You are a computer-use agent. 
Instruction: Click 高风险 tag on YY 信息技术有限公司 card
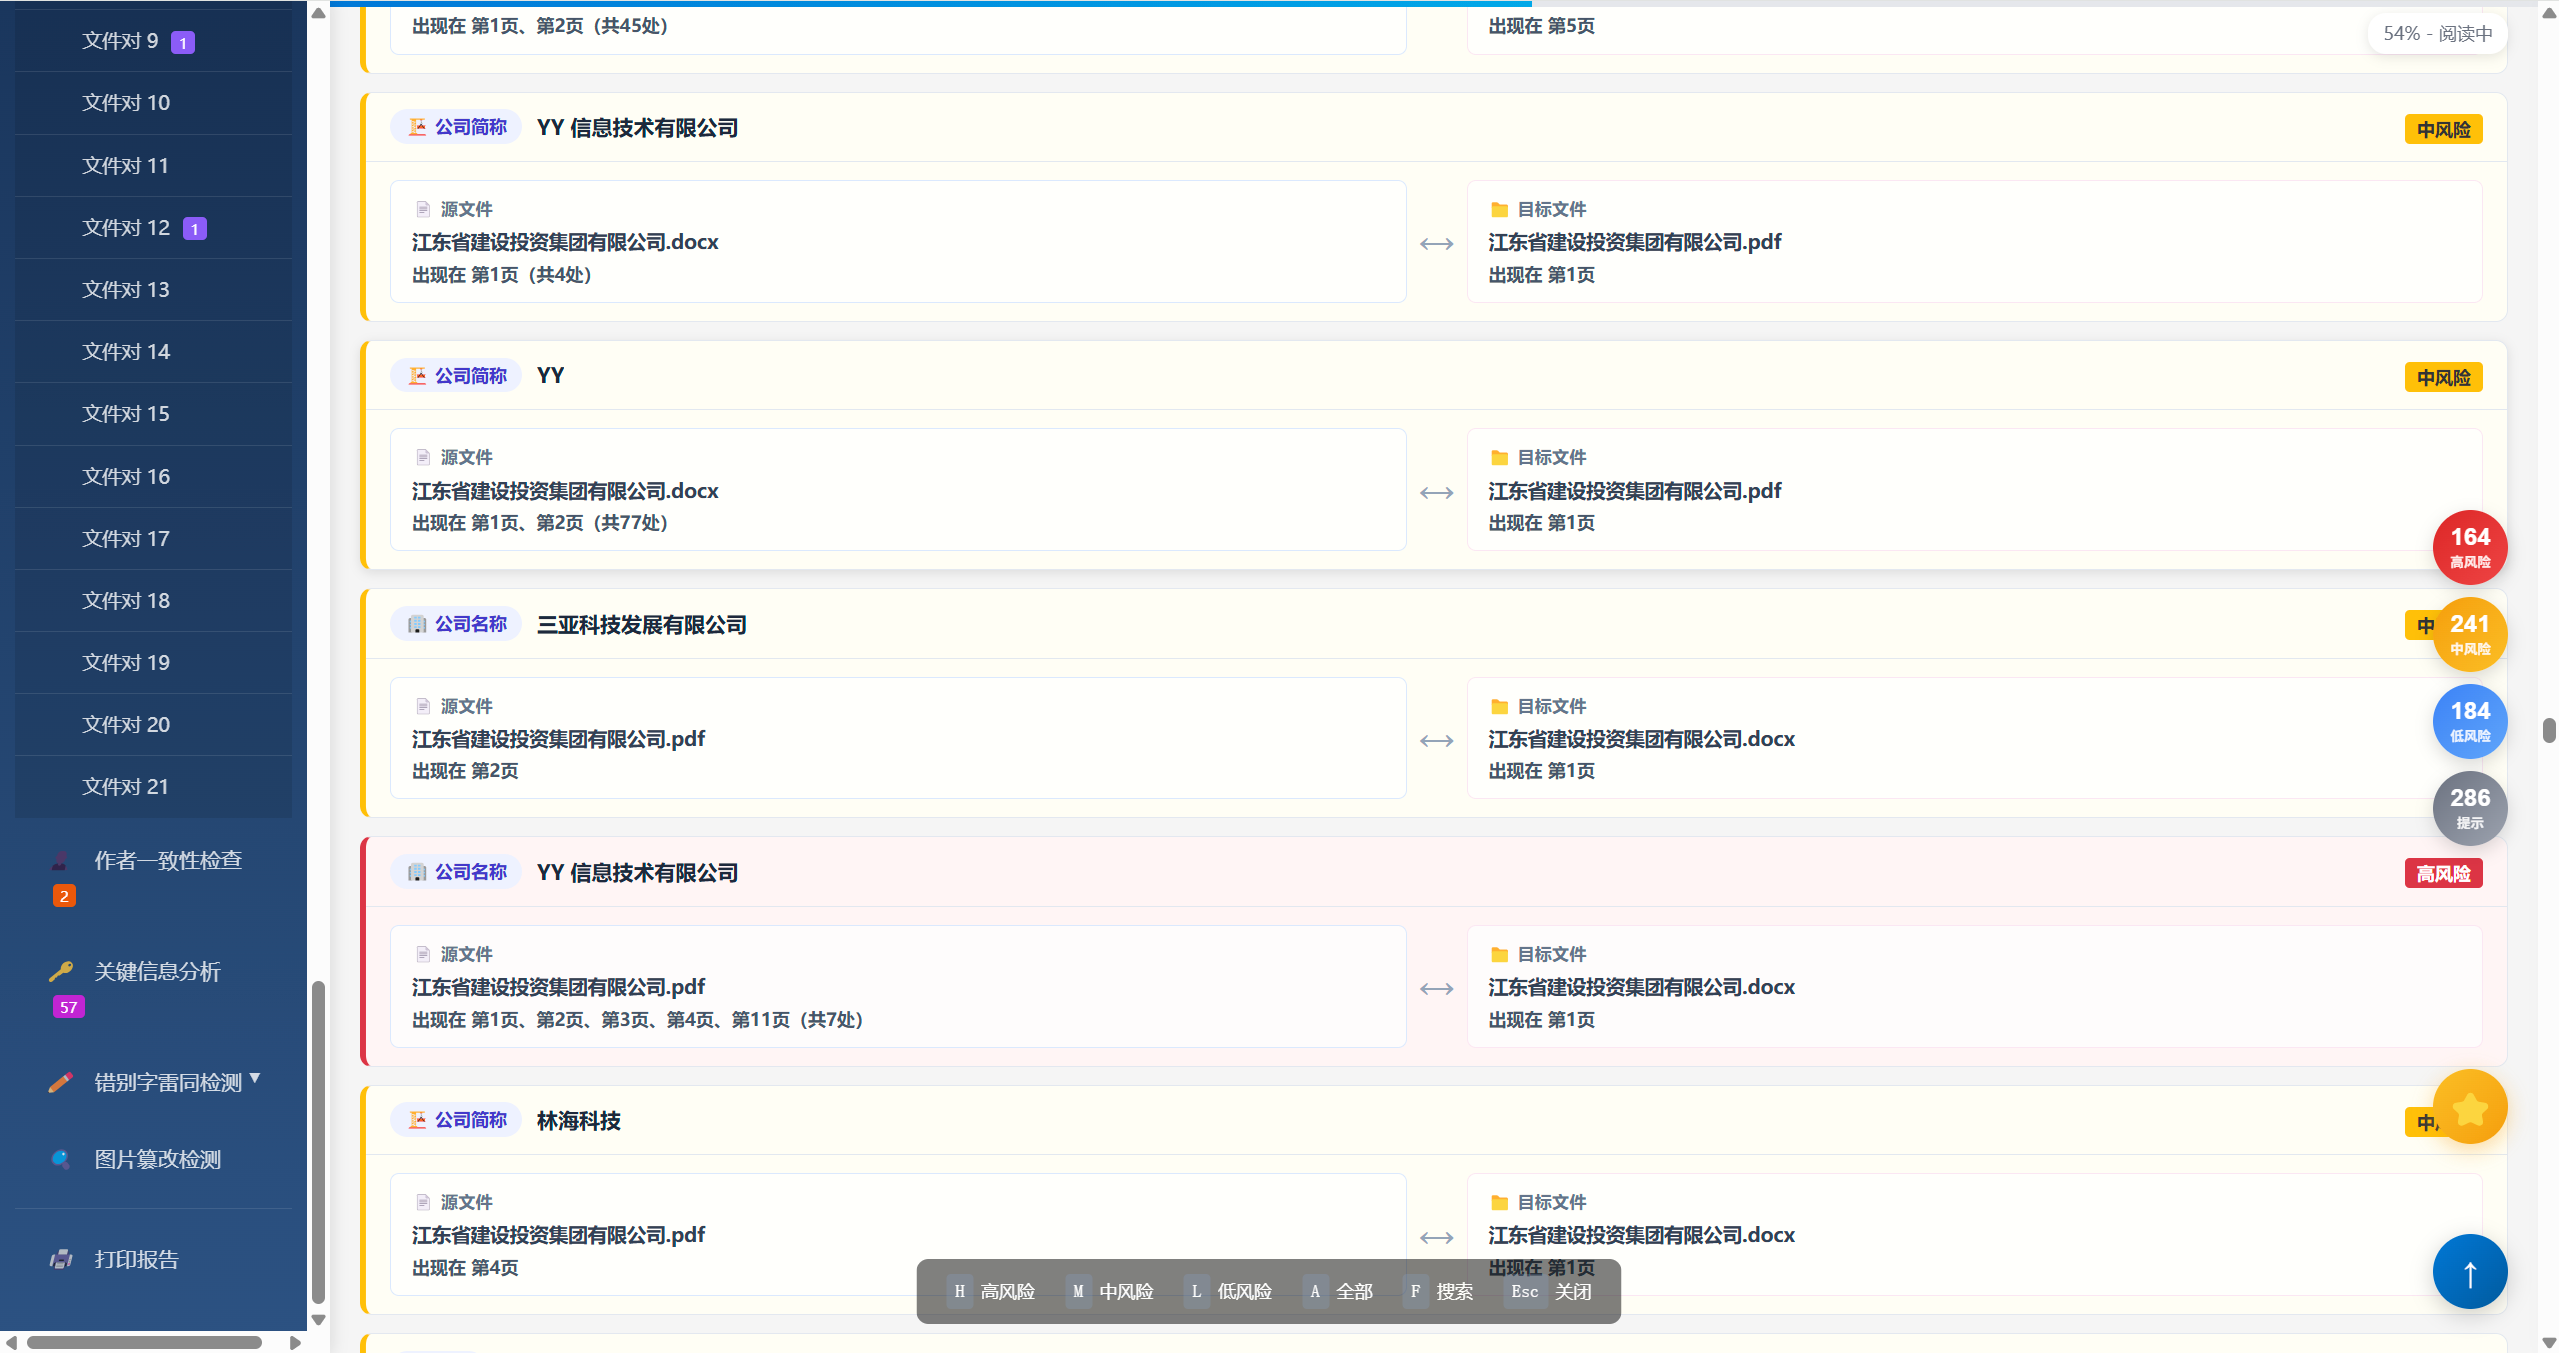tap(2442, 874)
